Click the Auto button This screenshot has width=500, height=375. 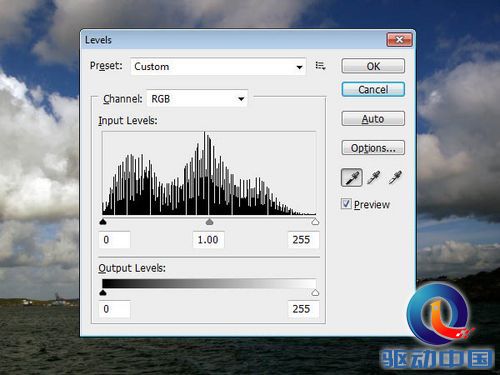[373, 119]
